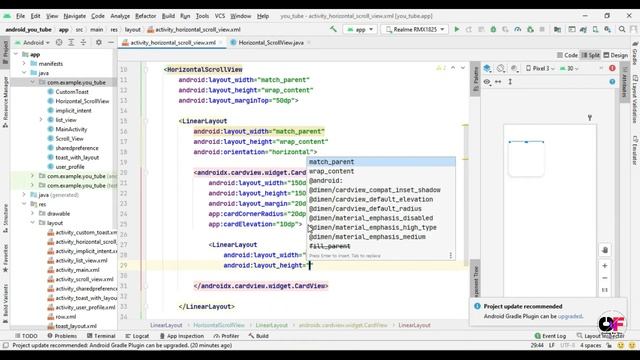The height and width of the screenshot is (360, 640).
Task: Open activity_main.xml layout file
Action: pyautogui.click(x=77, y=270)
